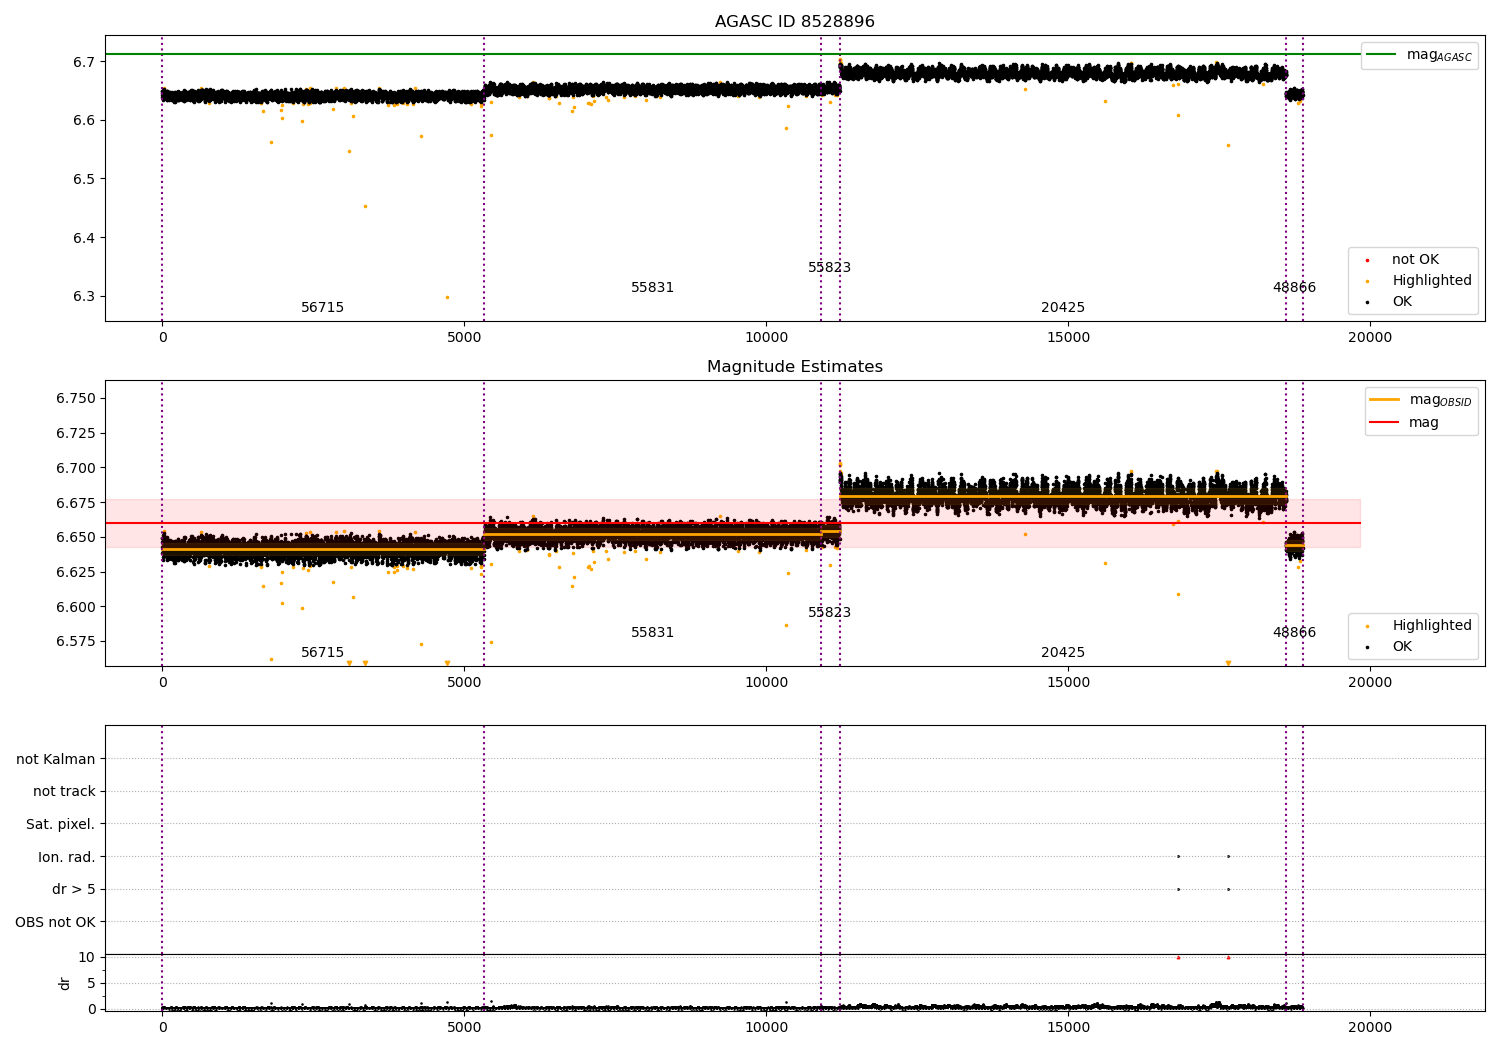The image size is (1500, 1050).
Task: Click the 10000 x-tick under the top plot
Action: [x=766, y=338]
